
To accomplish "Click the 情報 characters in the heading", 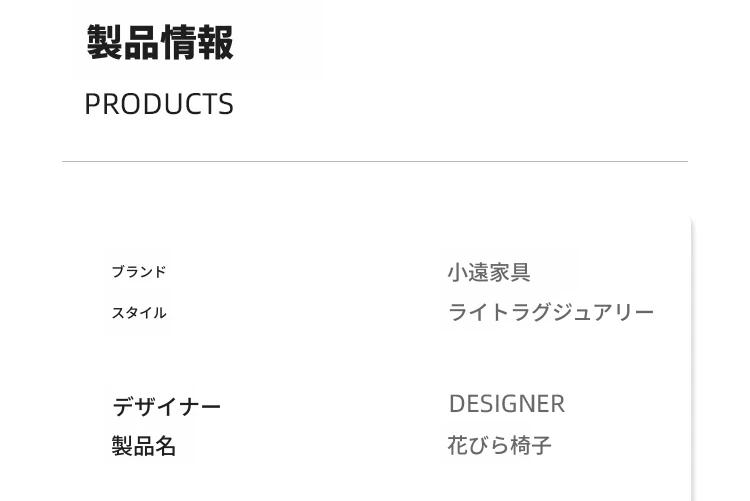I will tap(198, 43).
